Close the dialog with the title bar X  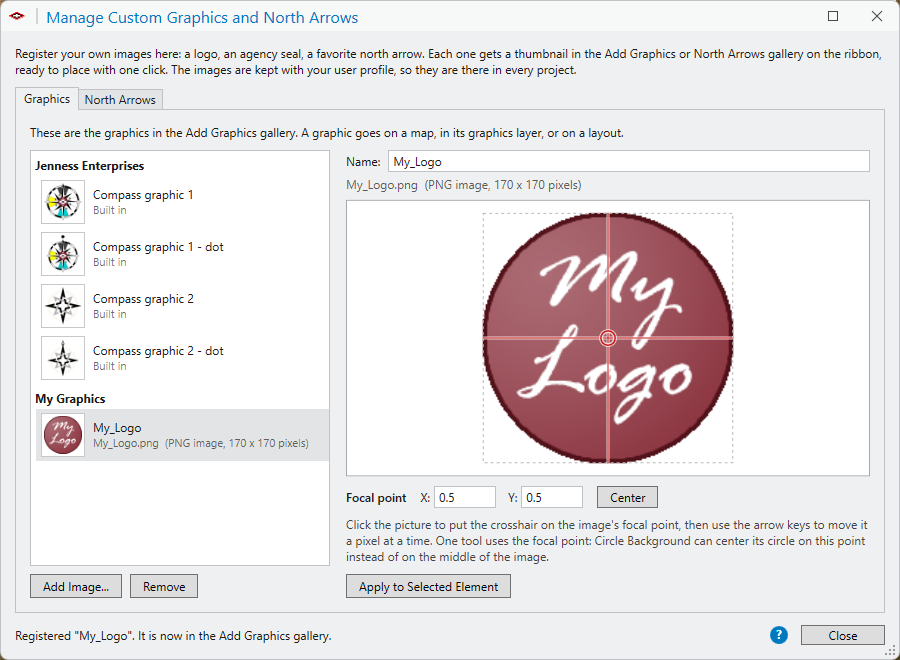tap(876, 16)
